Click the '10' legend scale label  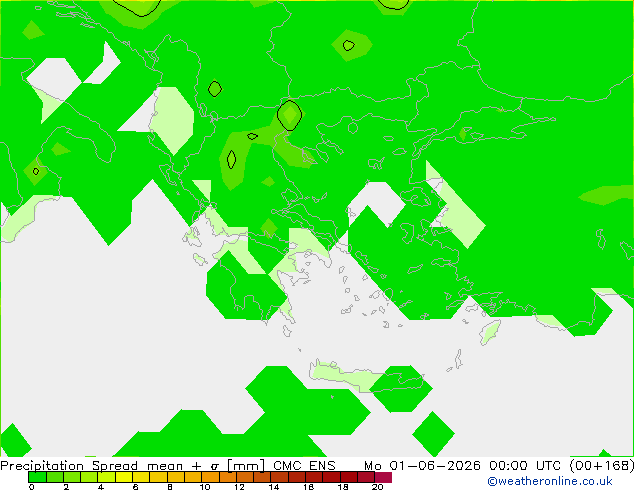(205, 487)
